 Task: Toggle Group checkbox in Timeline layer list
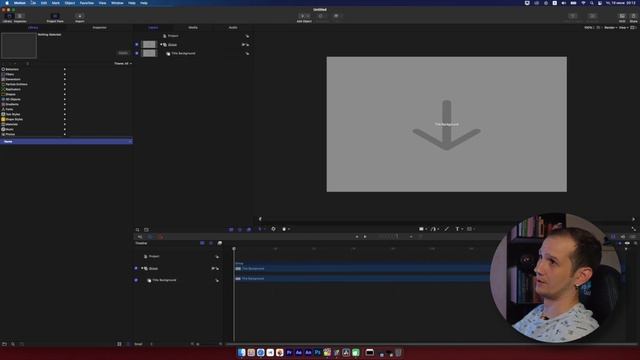pyautogui.click(x=136, y=268)
